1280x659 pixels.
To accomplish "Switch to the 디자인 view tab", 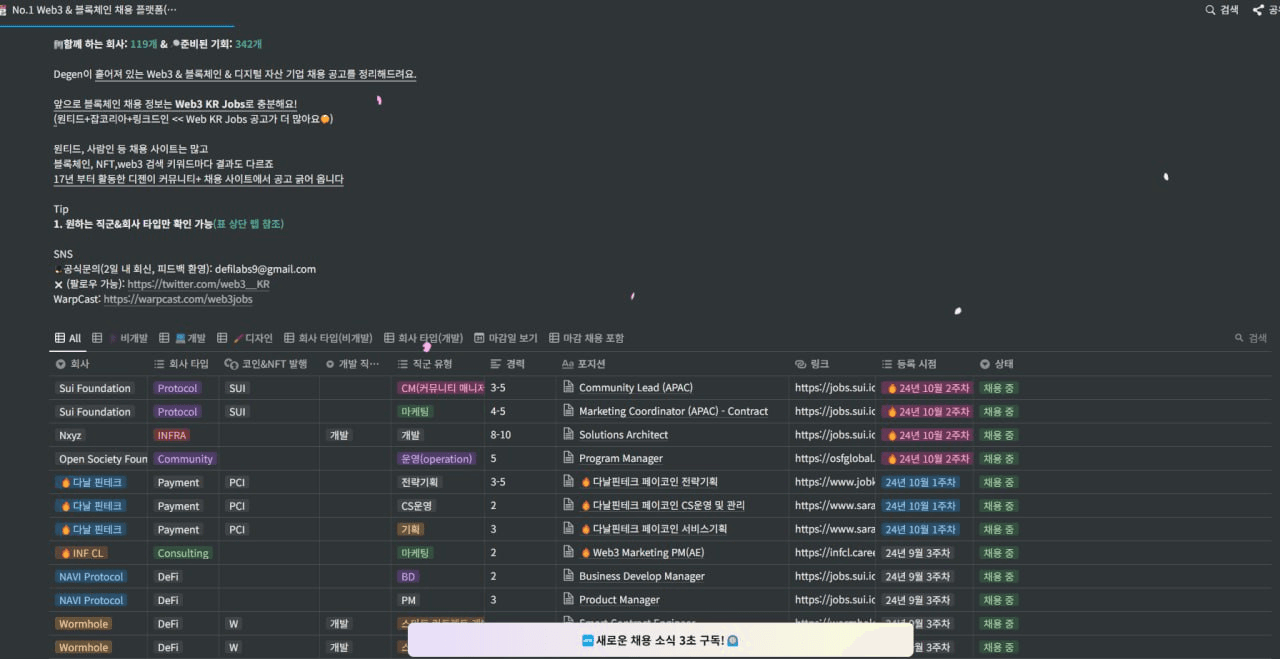I will click(245, 338).
